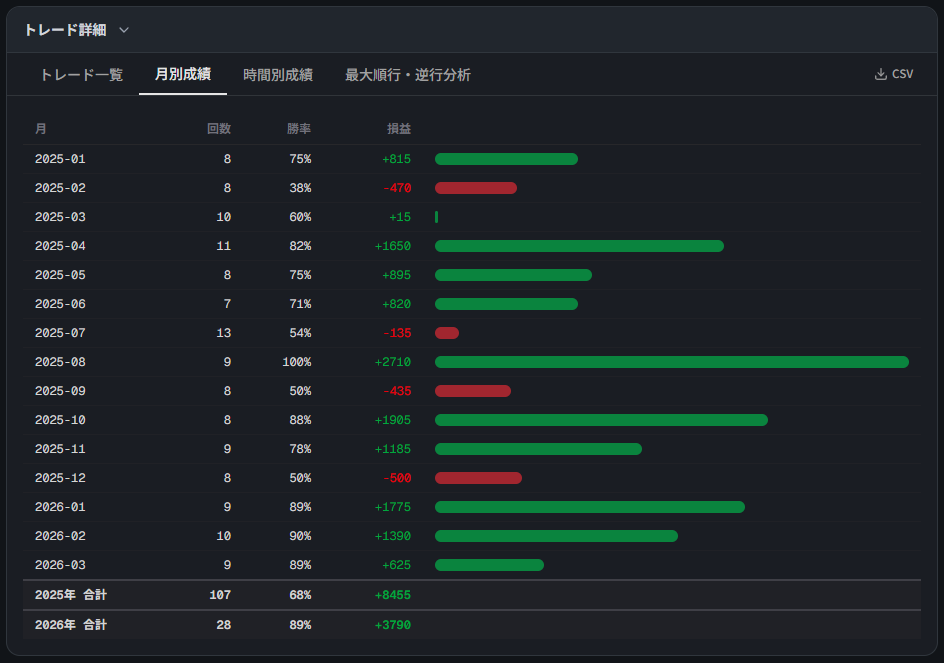Click the +815 profit value
944x663 pixels.
coord(397,159)
